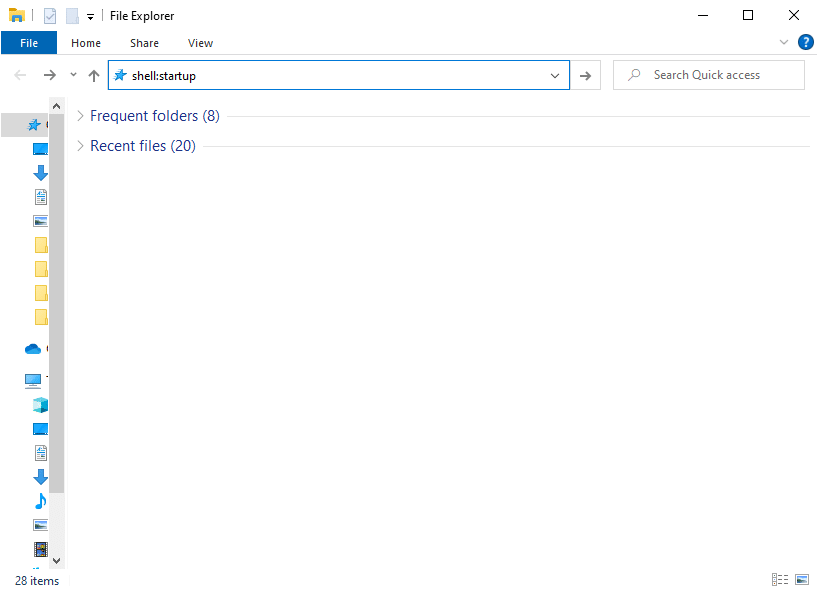This screenshot has height=593, width=818.
Task: Expand the ribbon with the chevron
Action: pos(784,42)
